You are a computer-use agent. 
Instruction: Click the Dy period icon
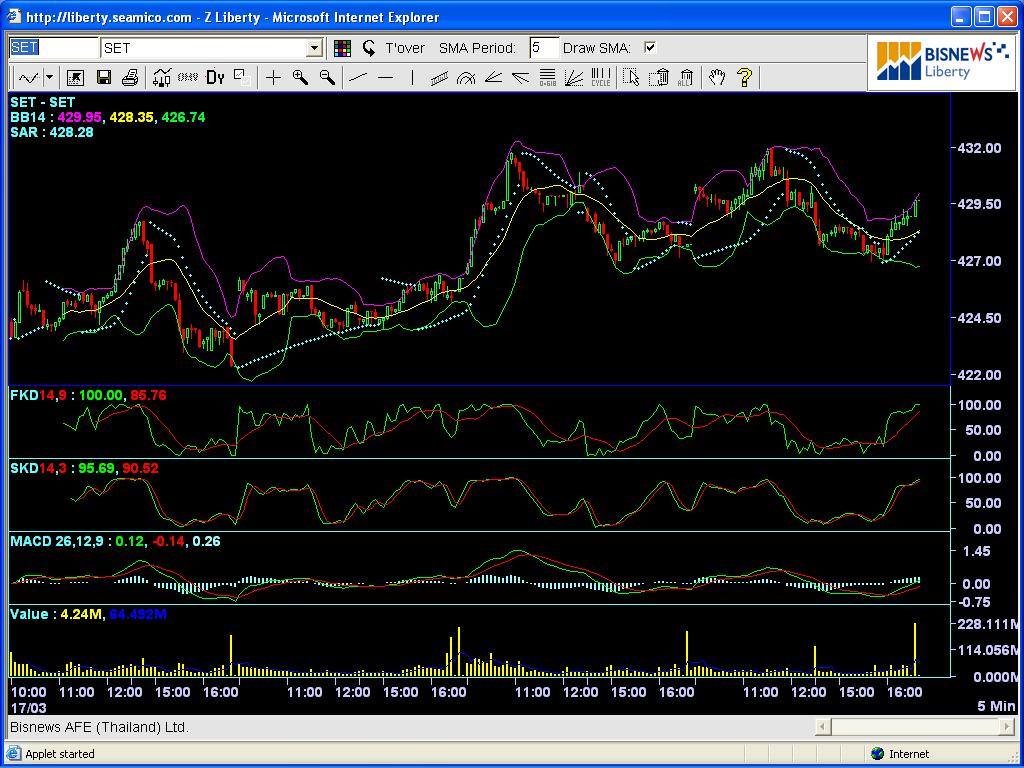coord(215,78)
